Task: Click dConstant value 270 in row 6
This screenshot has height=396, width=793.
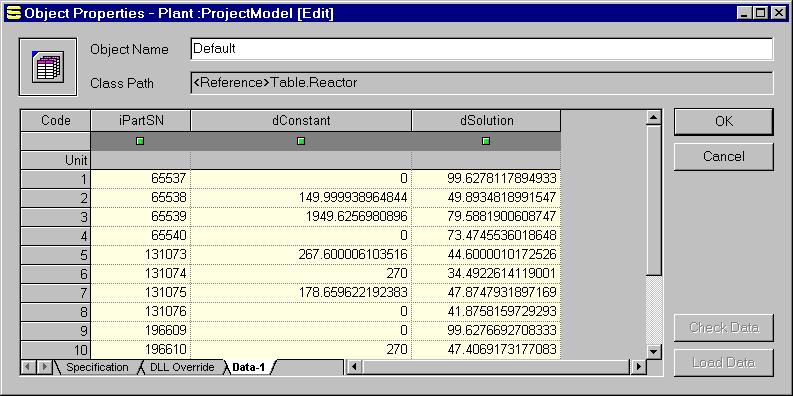Action: click(301, 274)
